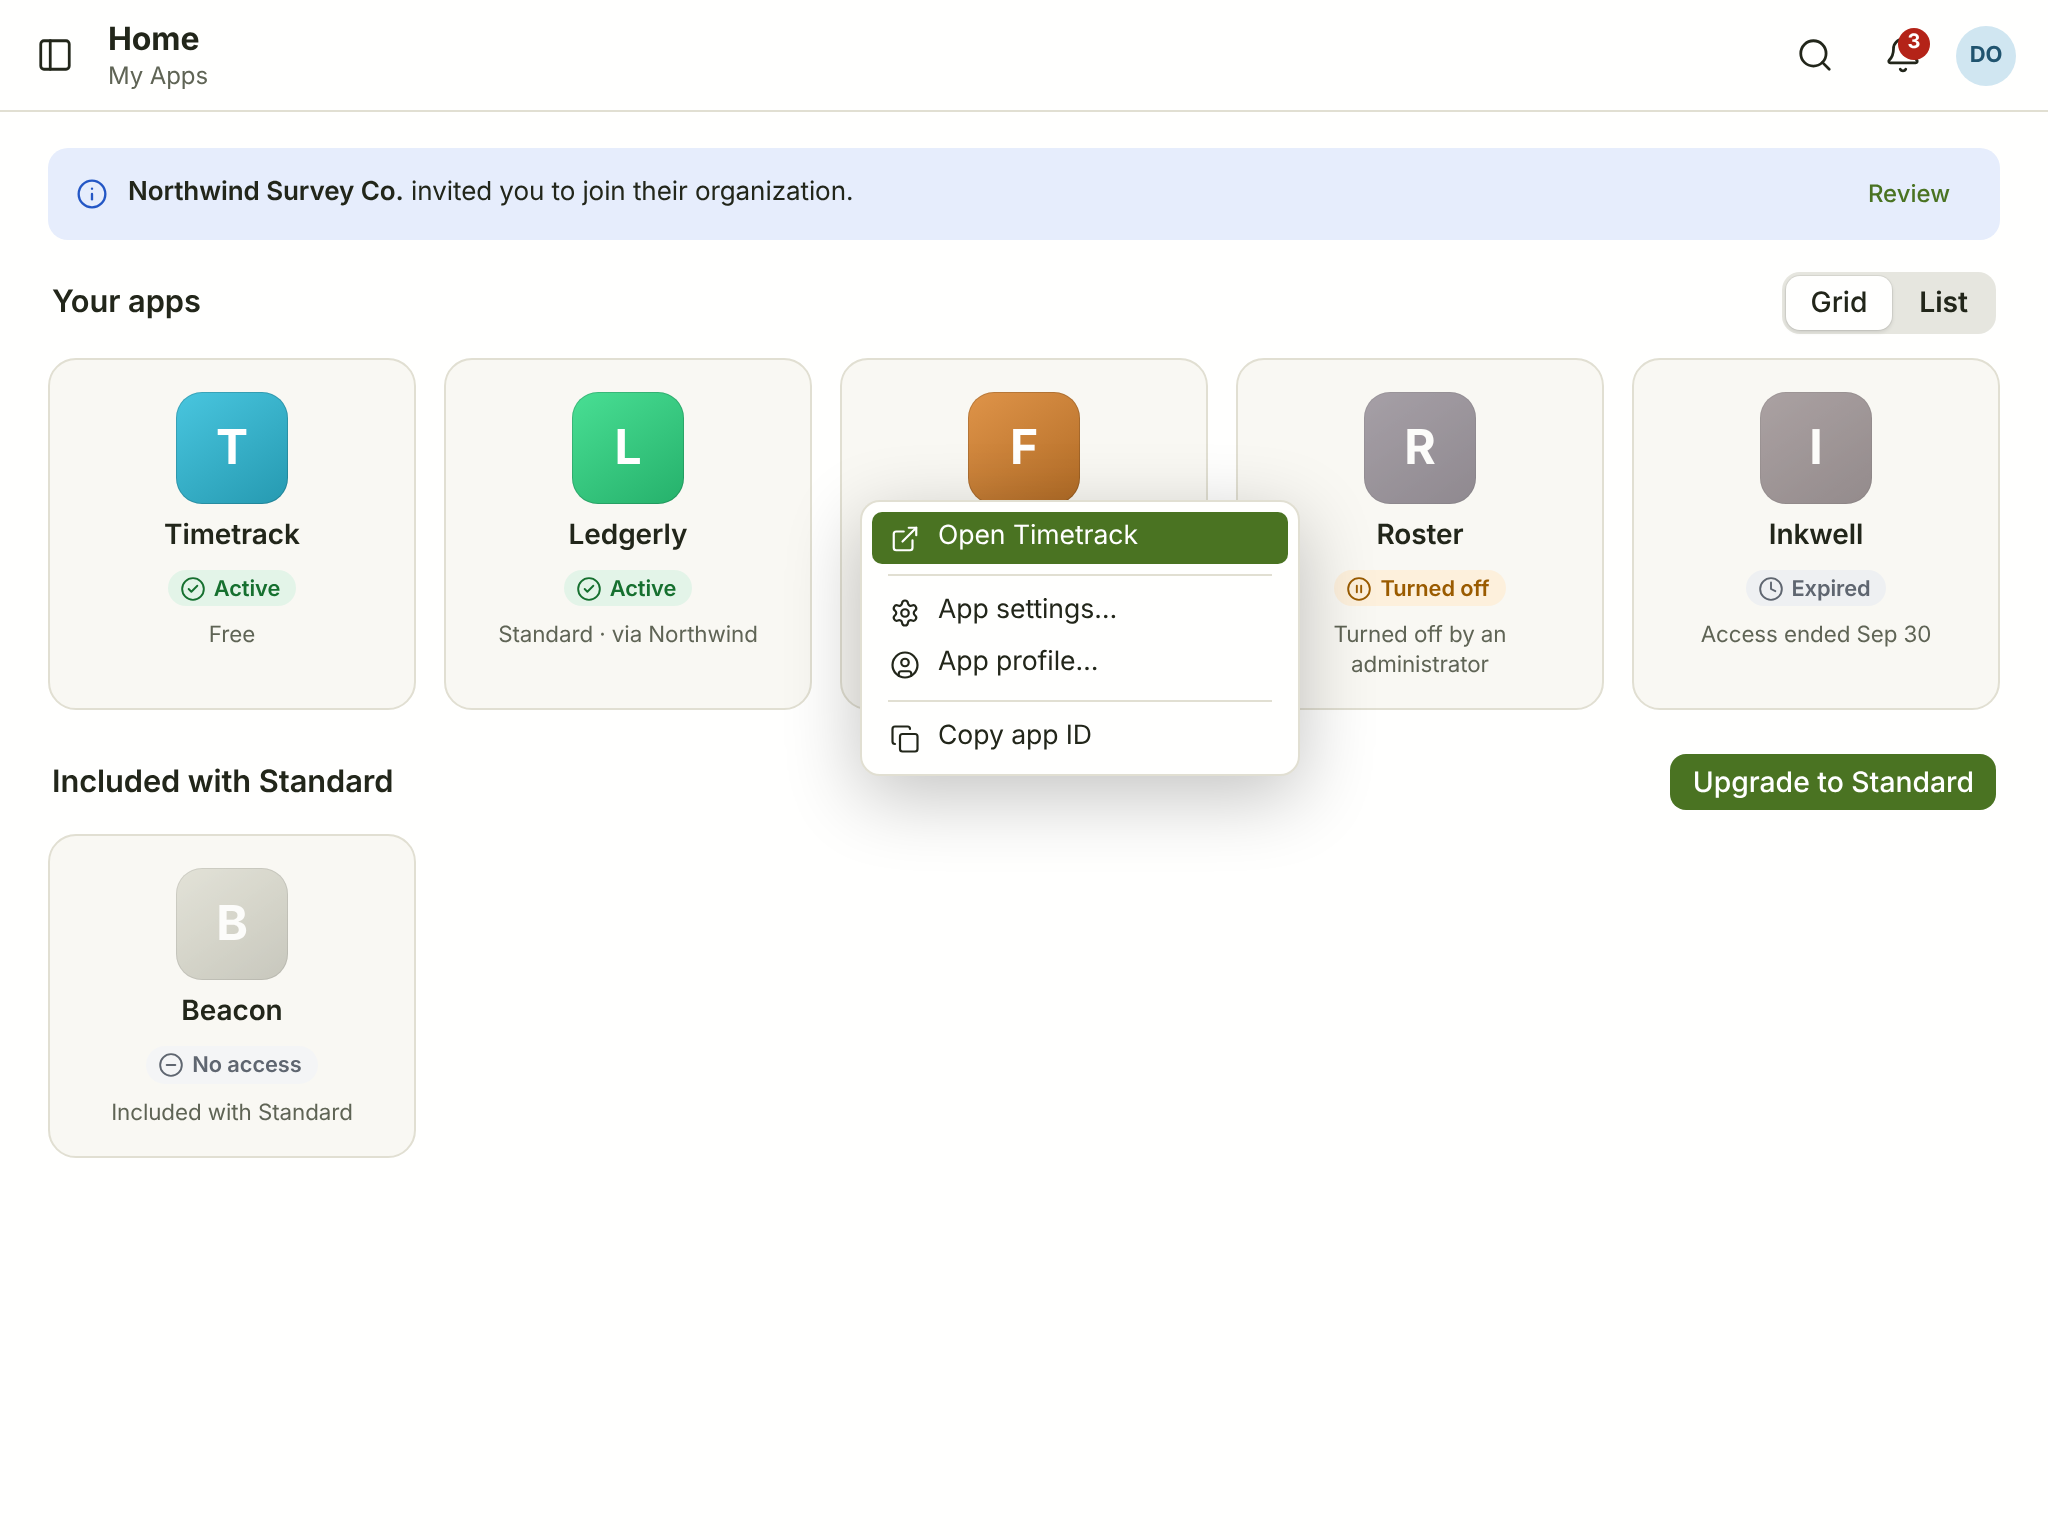Click the Beacon B app icon

click(x=232, y=923)
